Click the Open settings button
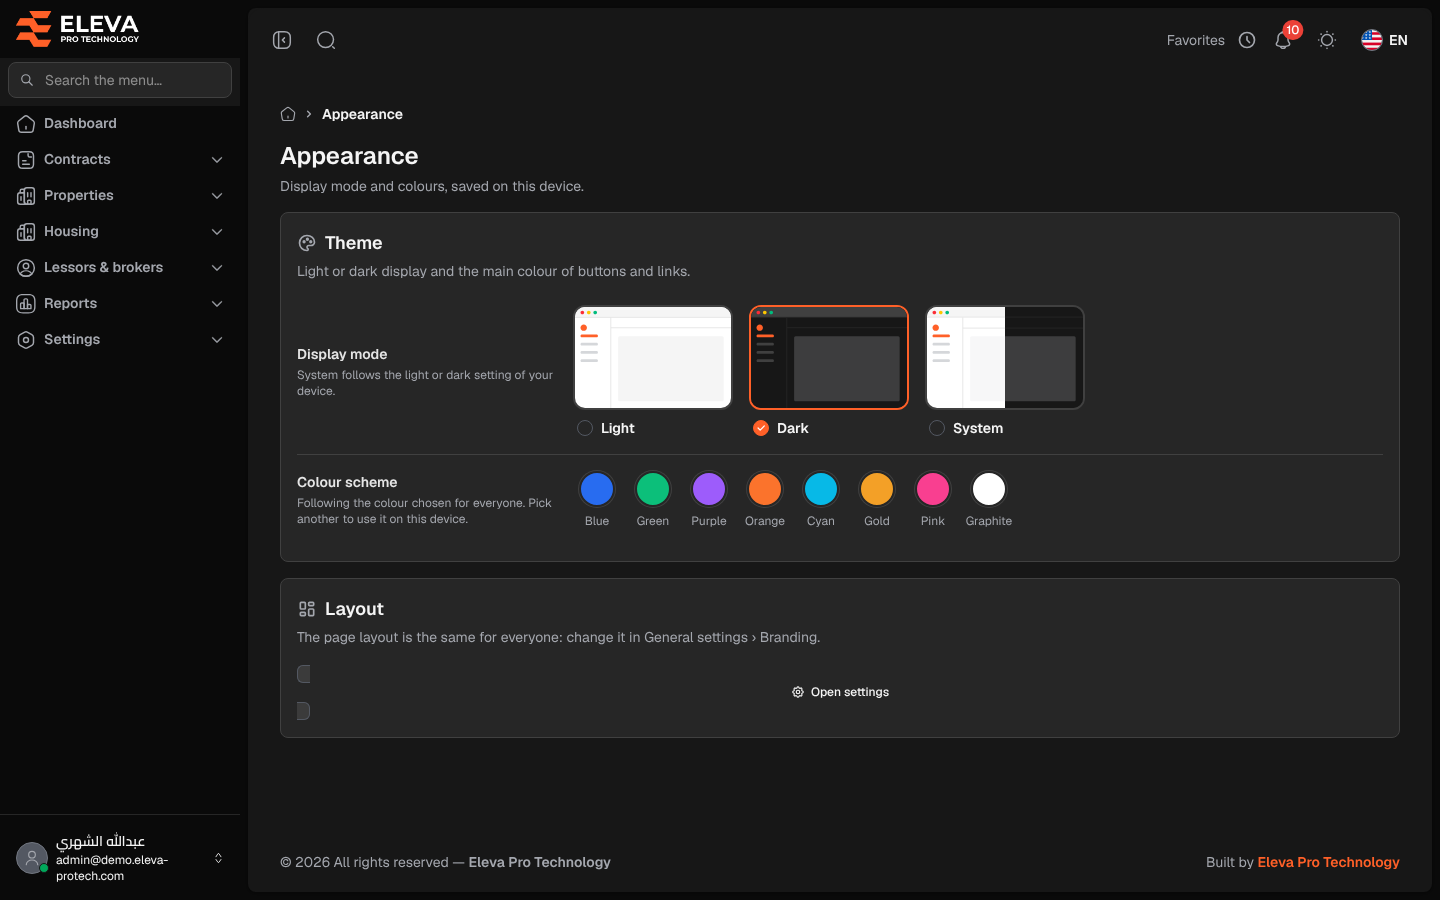 point(840,692)
